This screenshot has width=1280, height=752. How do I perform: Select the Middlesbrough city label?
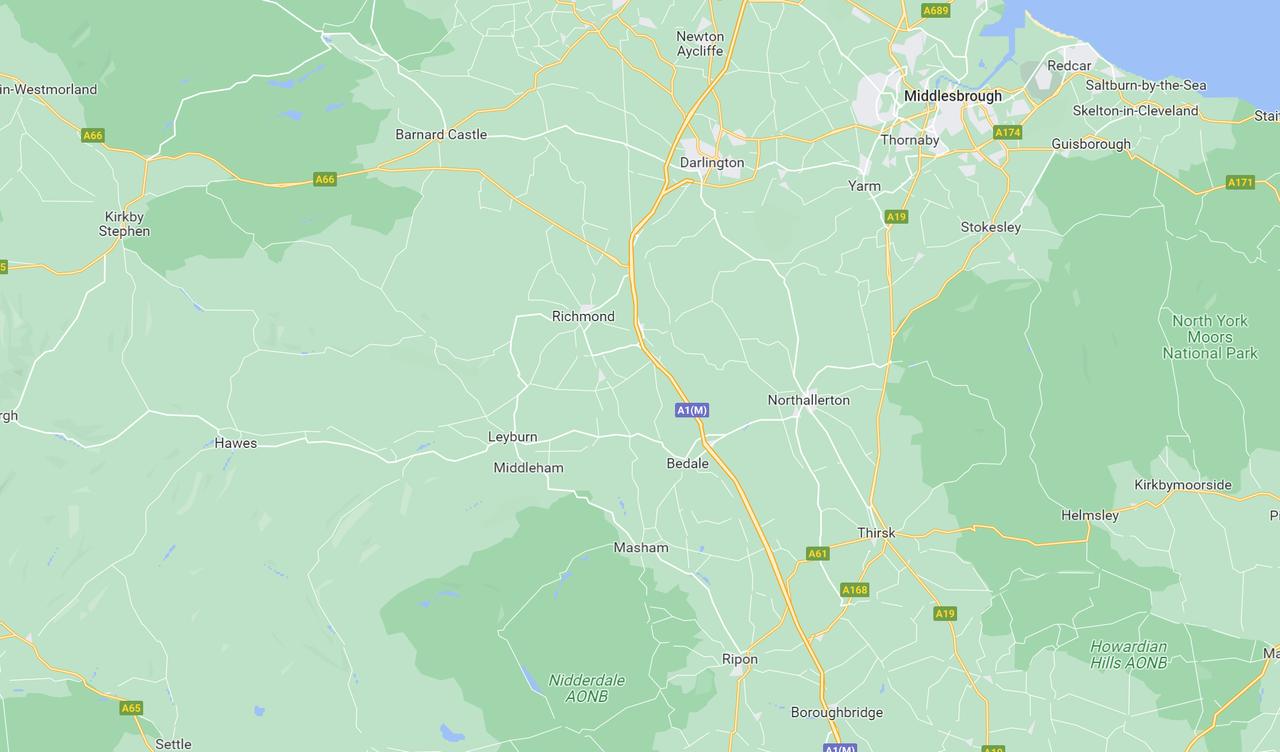click(x=952, y=96)
